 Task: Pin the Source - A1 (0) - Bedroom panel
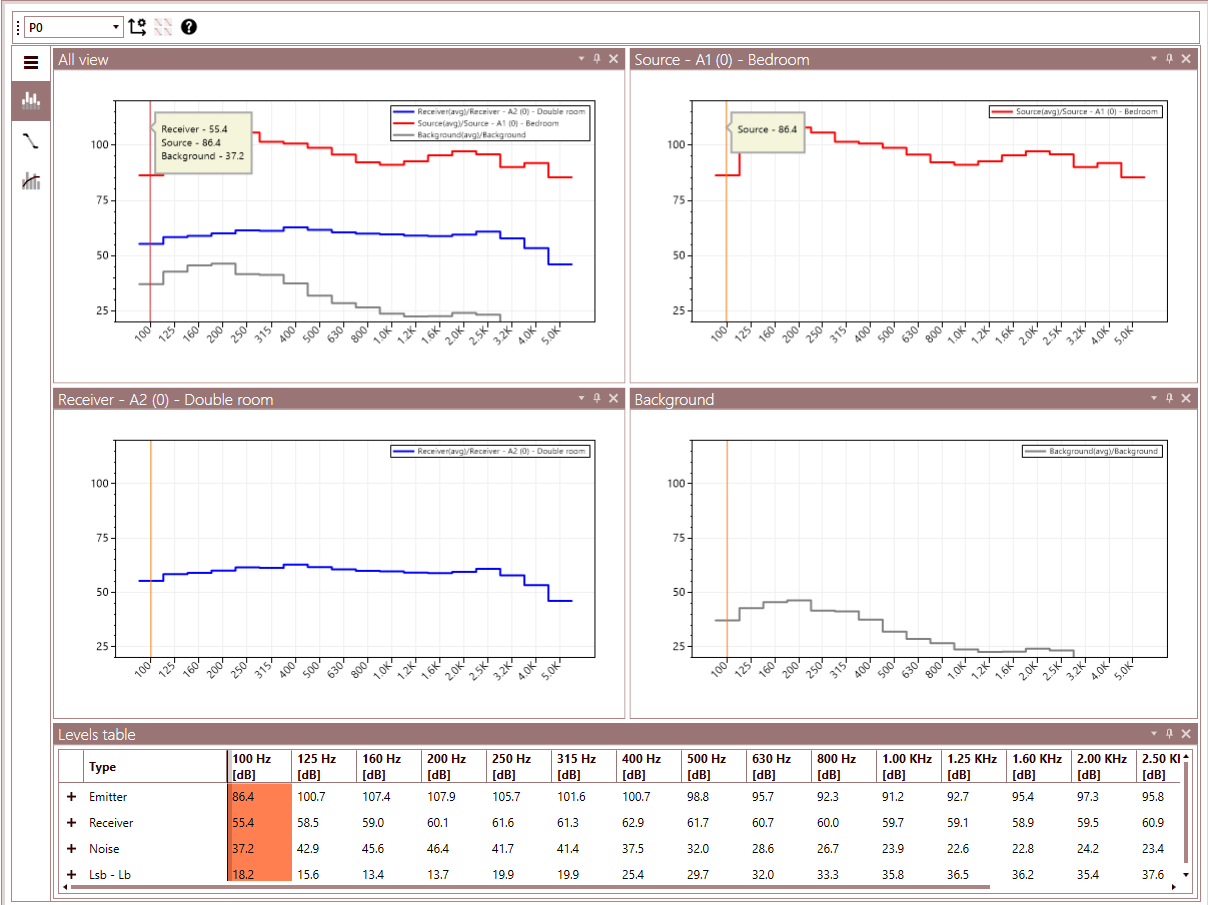point(1169,59)
